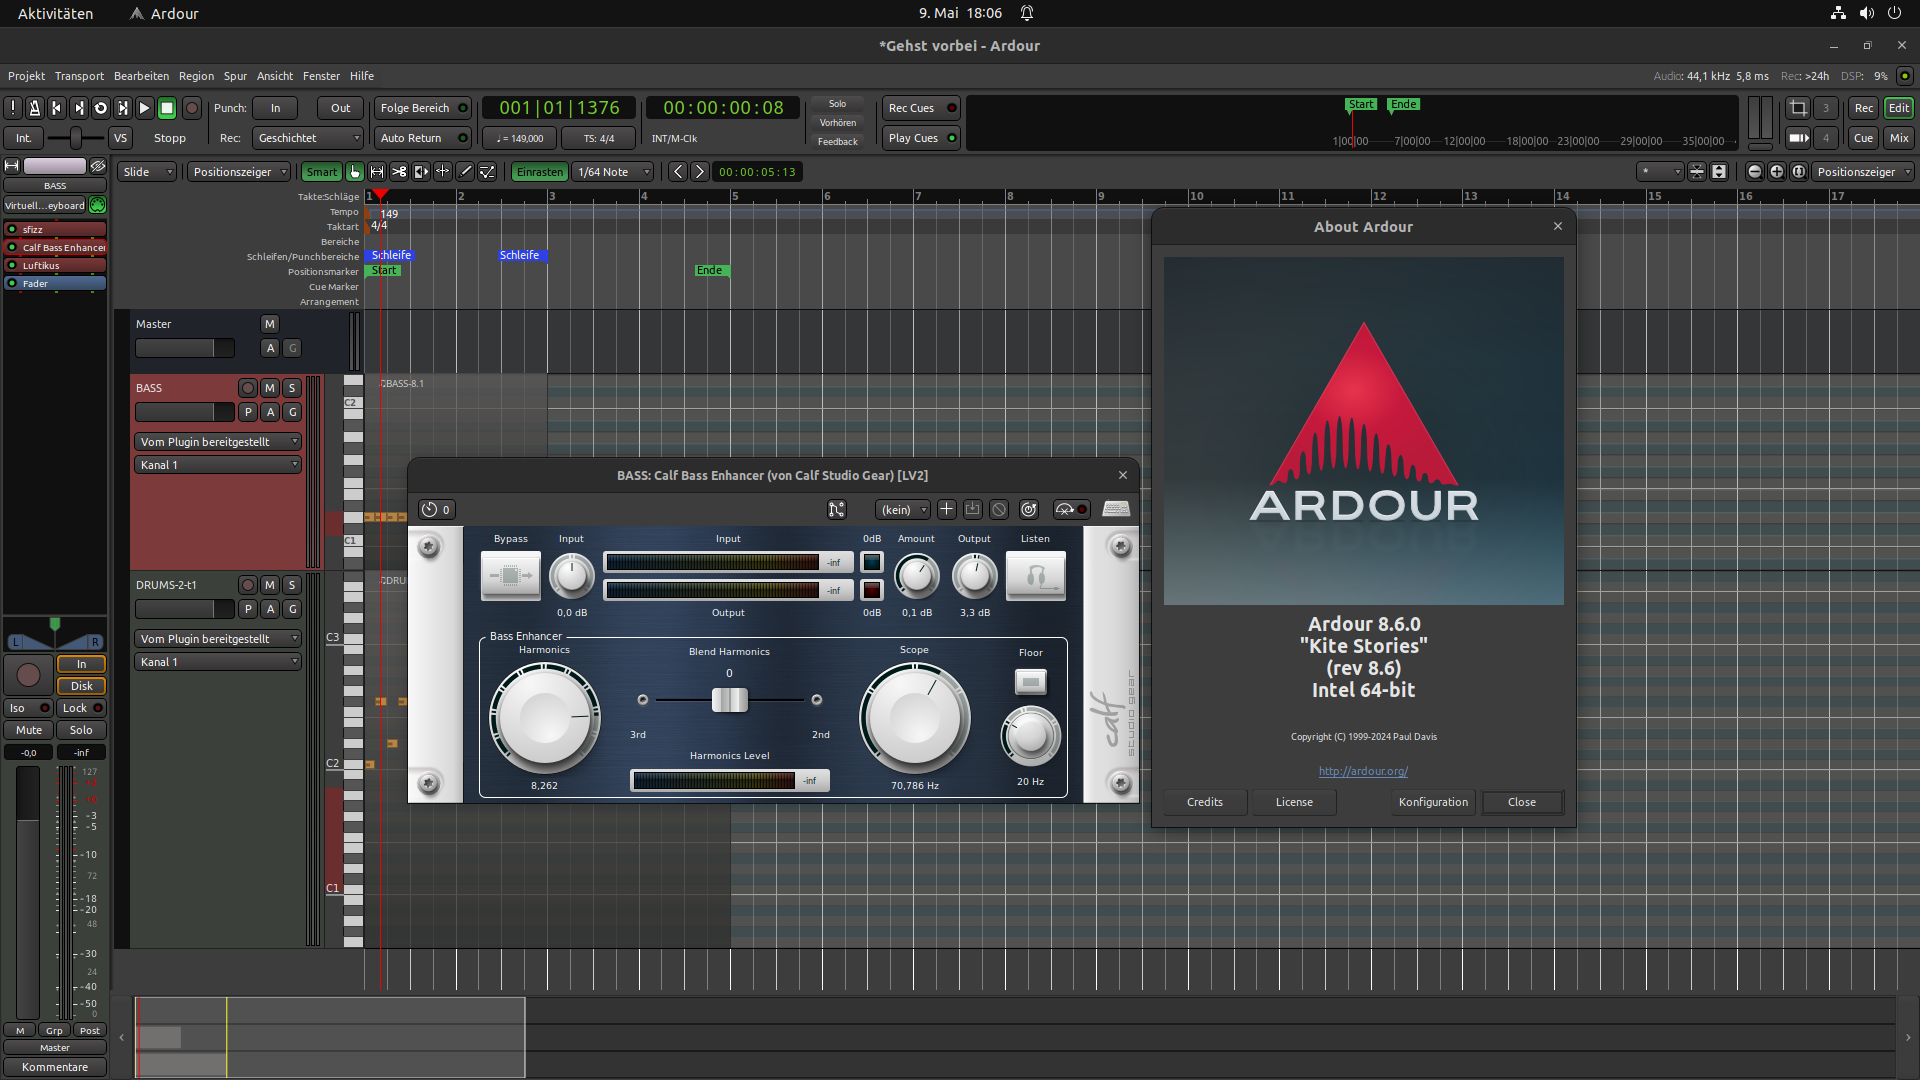This screenshot has width=1920, height=1080.
Task: Click the crop/selection icon near Rec button
Action: 1798,108
